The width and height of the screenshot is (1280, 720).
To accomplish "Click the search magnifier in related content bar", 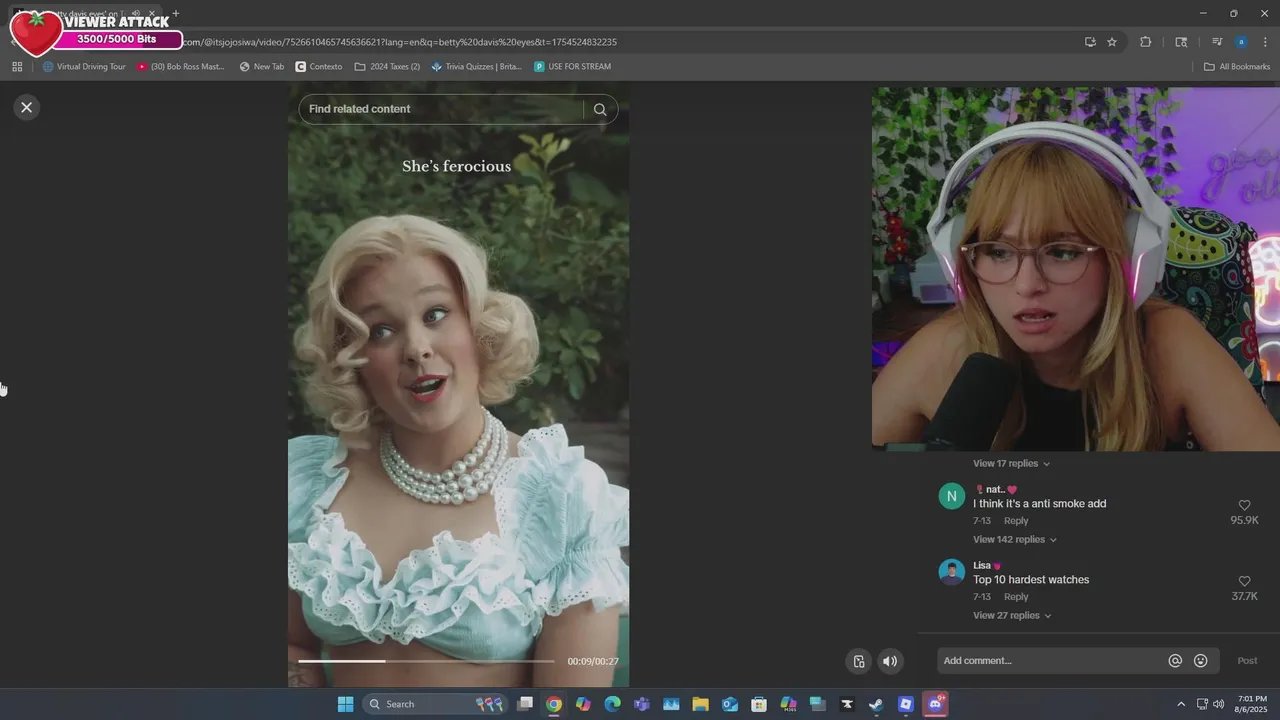I will click(600, 110).
